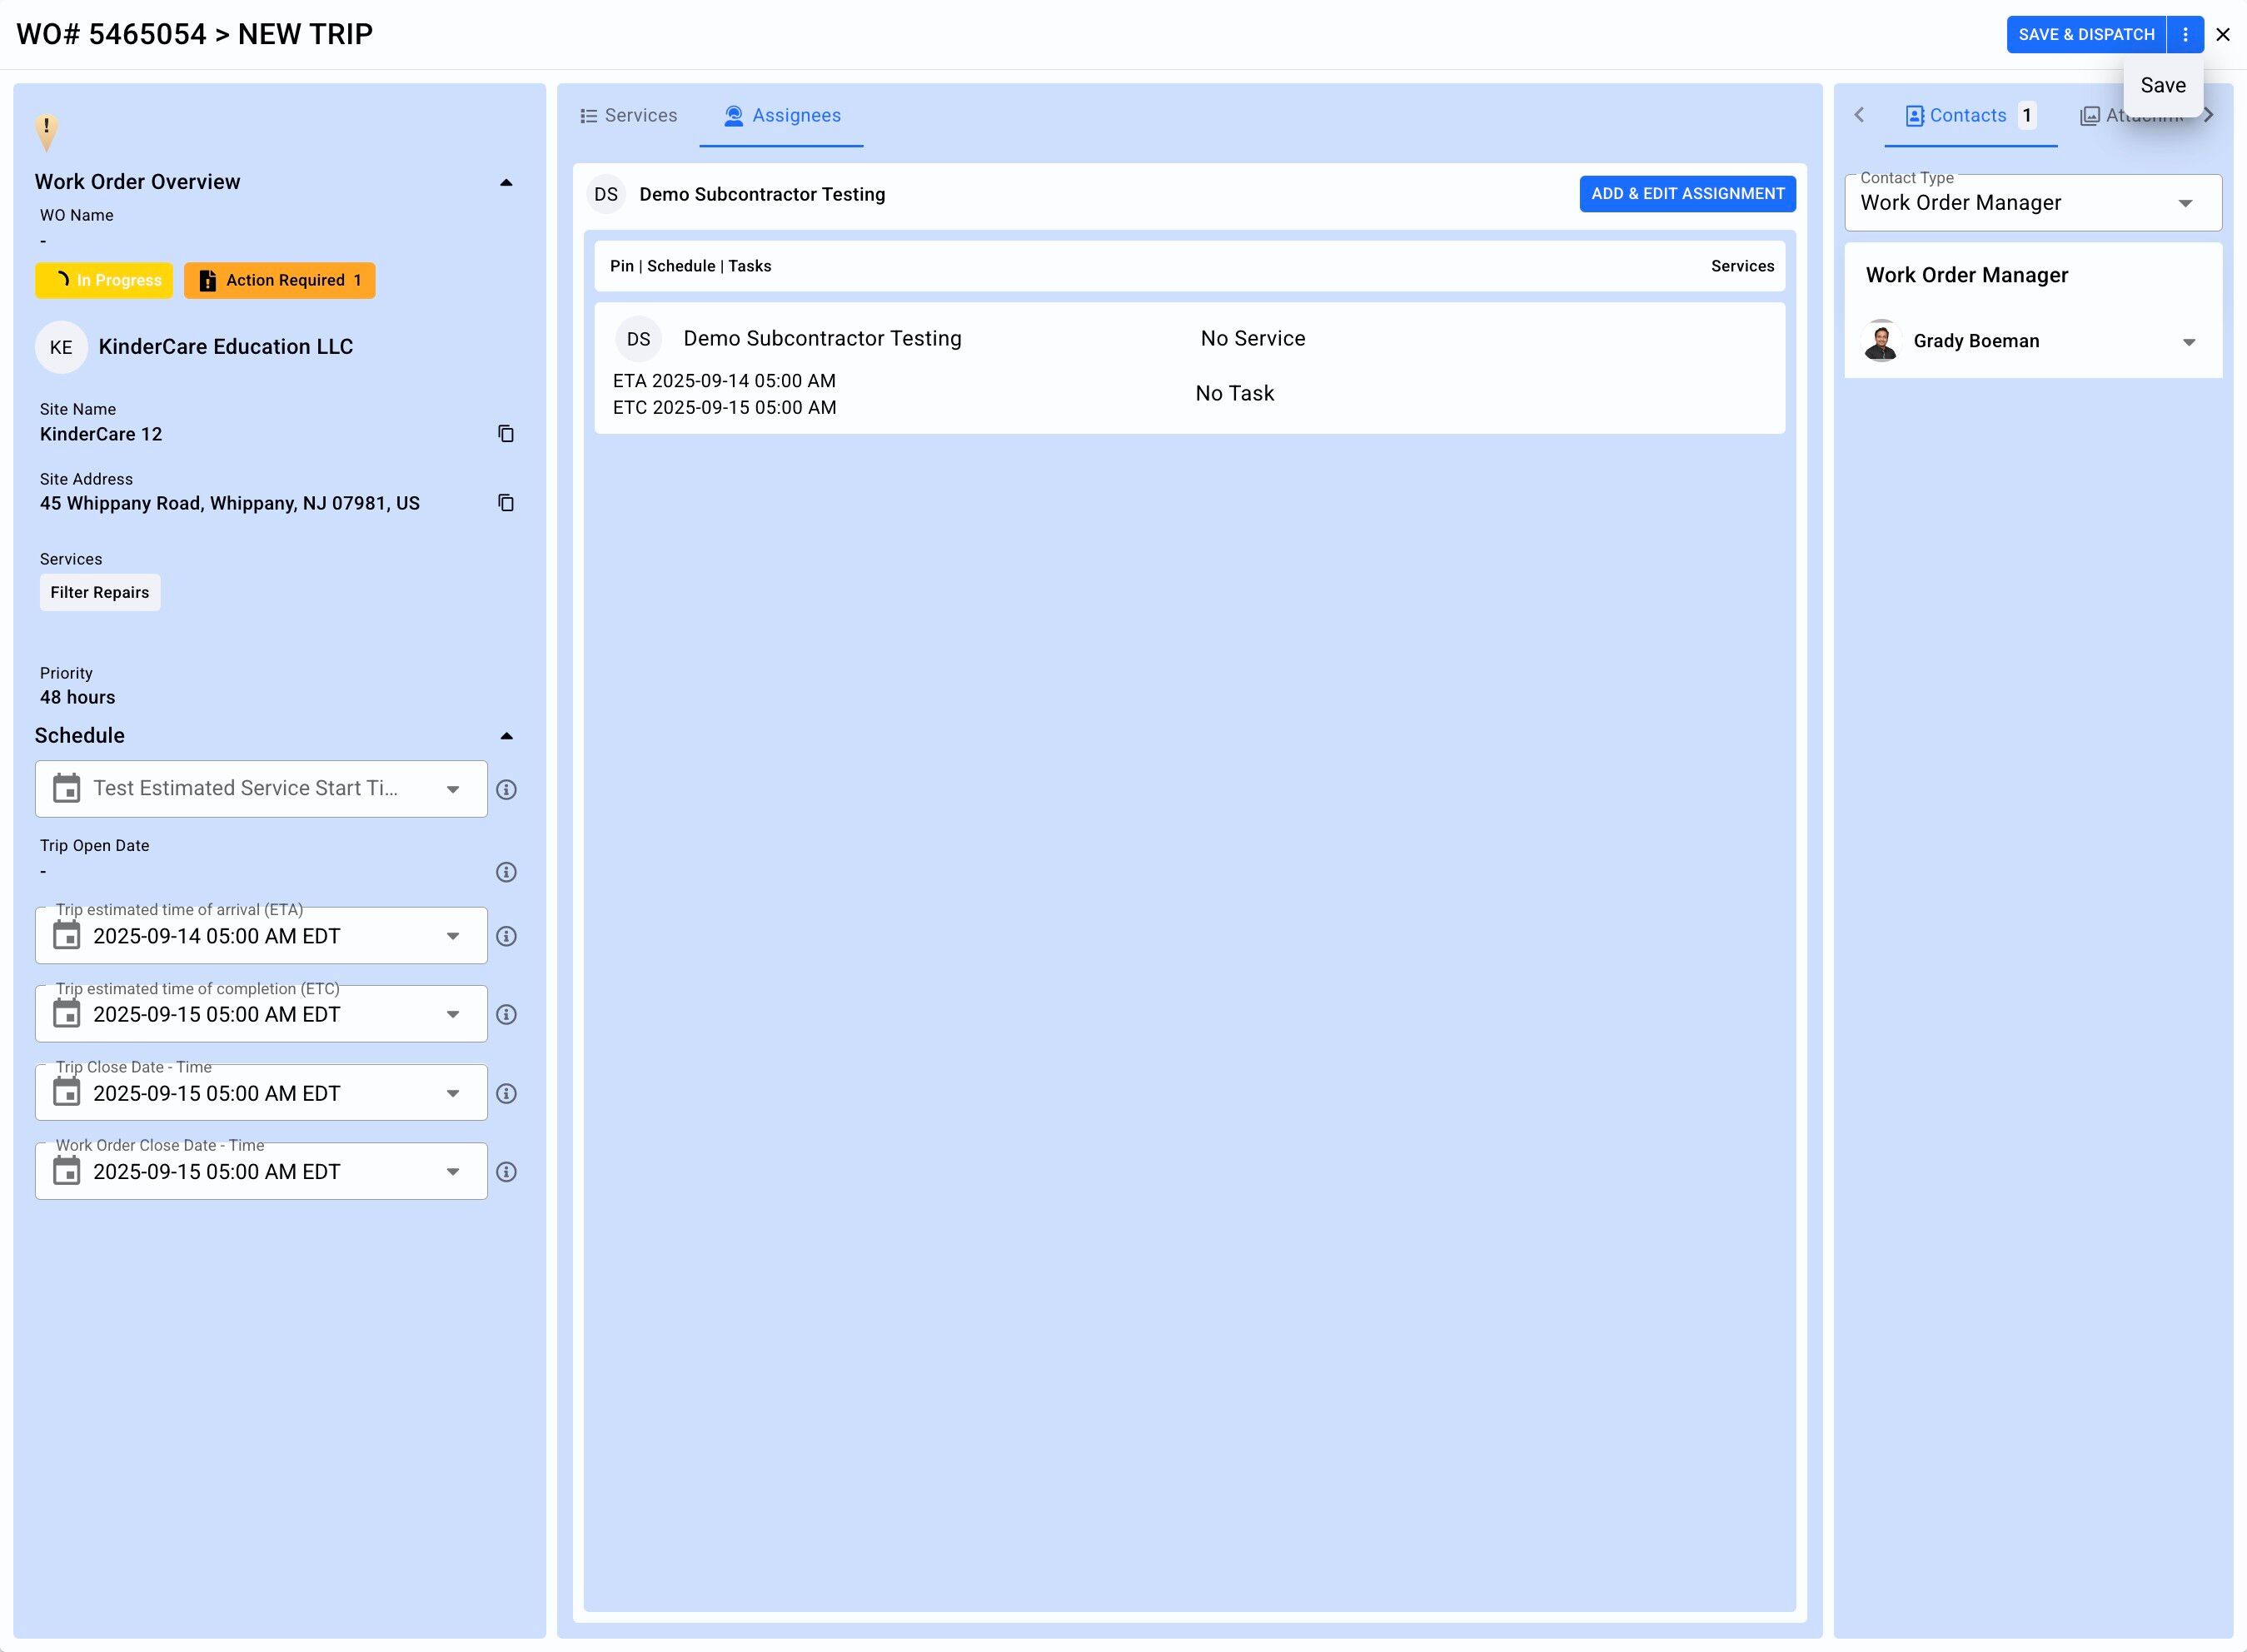The image size is (2247, 1652).
Task: Copy the Site Address value
Action: coord(506,503)
